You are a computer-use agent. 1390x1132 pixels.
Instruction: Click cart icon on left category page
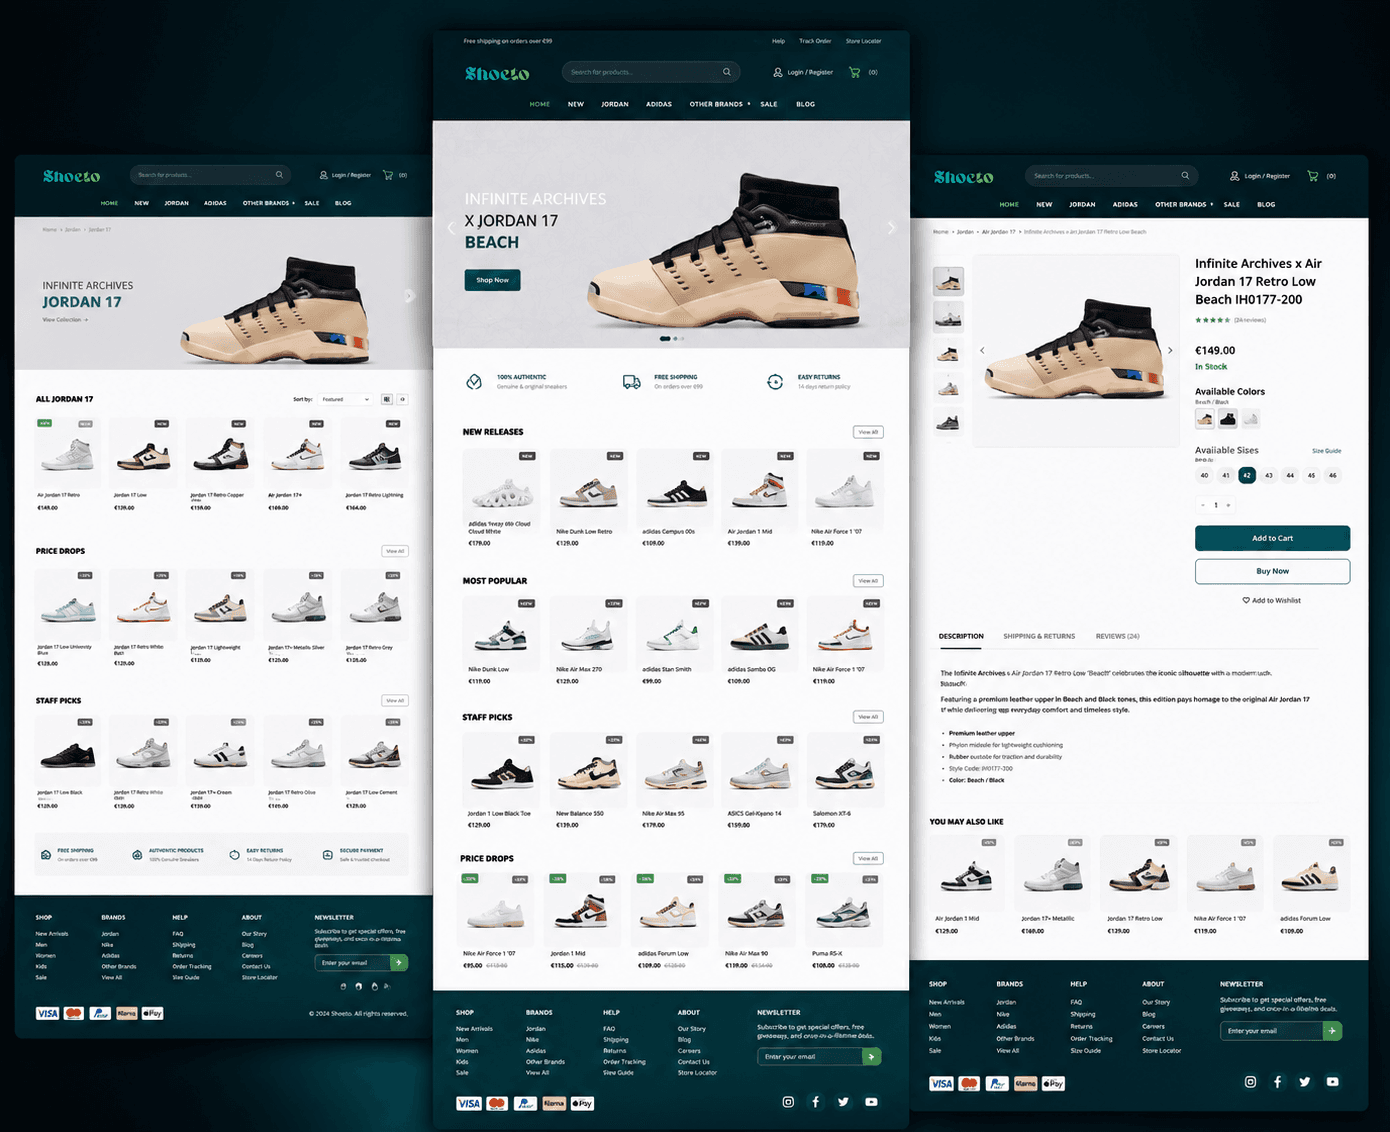(388, 175)
